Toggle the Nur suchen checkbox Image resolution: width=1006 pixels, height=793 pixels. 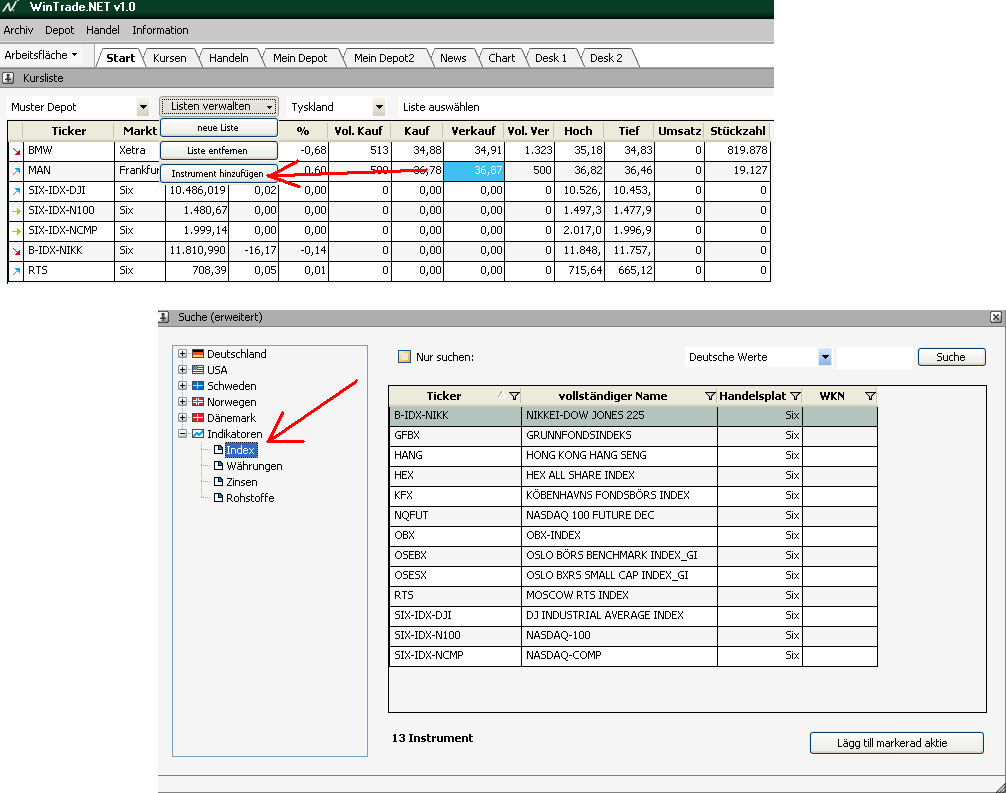[x=405, y=357]
